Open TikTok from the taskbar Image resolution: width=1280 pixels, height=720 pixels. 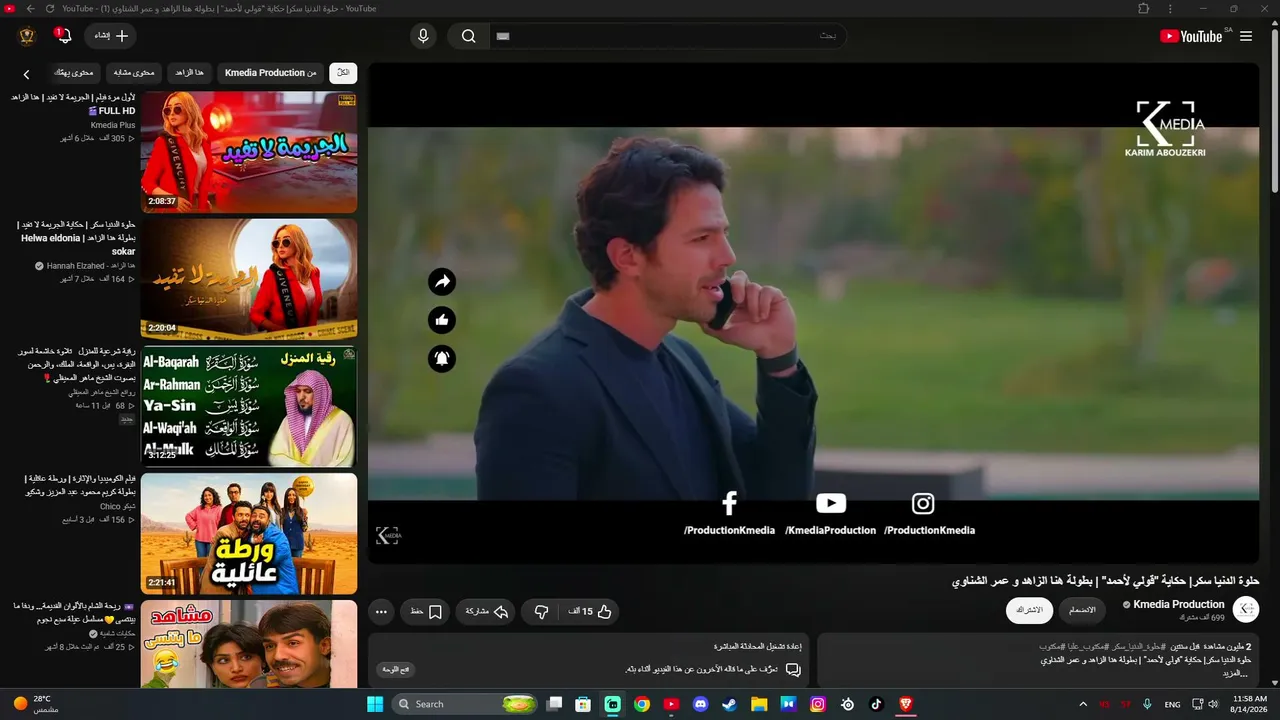876,704
